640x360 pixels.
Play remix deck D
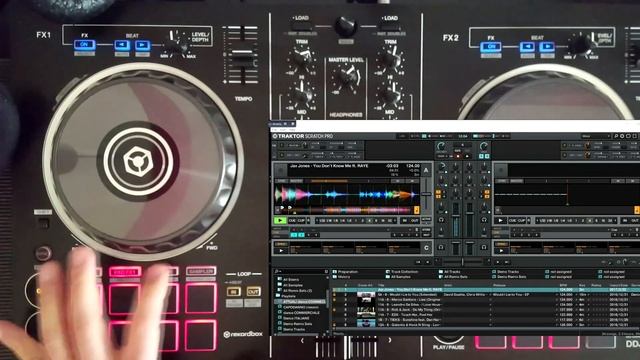[501, 250]
